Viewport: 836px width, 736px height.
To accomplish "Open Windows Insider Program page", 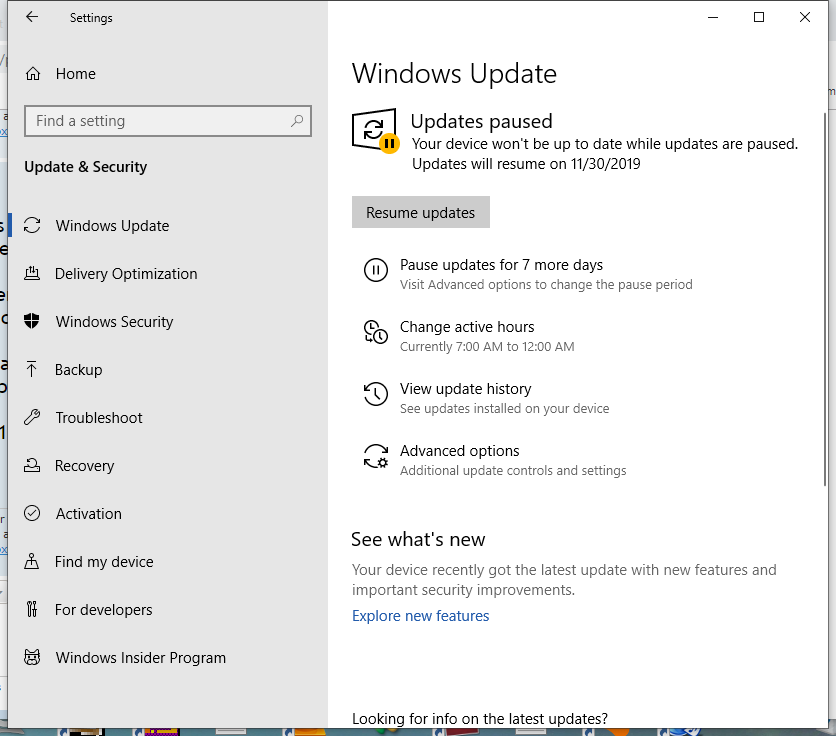I will [x=141, y=658].
